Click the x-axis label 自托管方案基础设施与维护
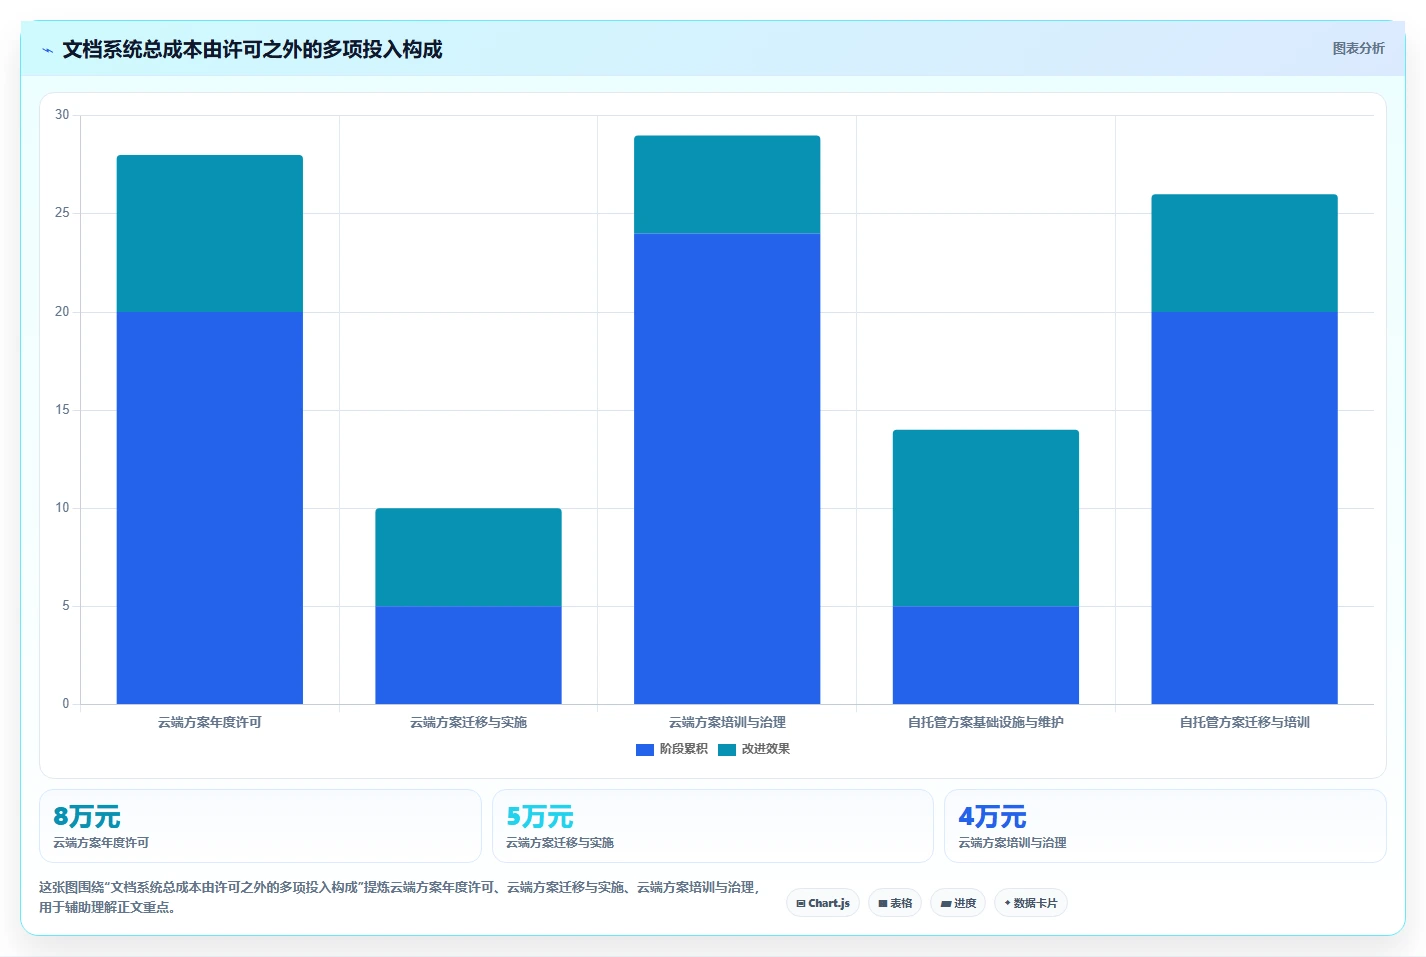The image size is (1426, 957). click(x=986, y=722)
